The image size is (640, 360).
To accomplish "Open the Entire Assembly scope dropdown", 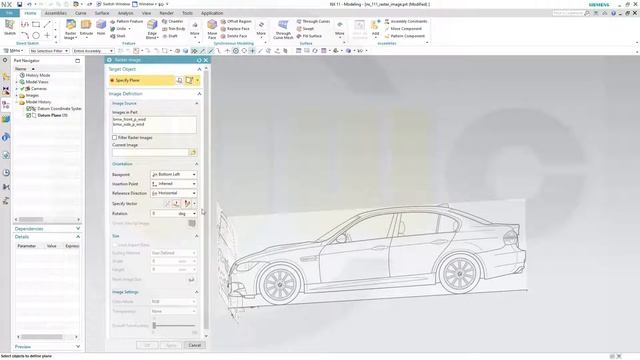I will click(93, 51).
